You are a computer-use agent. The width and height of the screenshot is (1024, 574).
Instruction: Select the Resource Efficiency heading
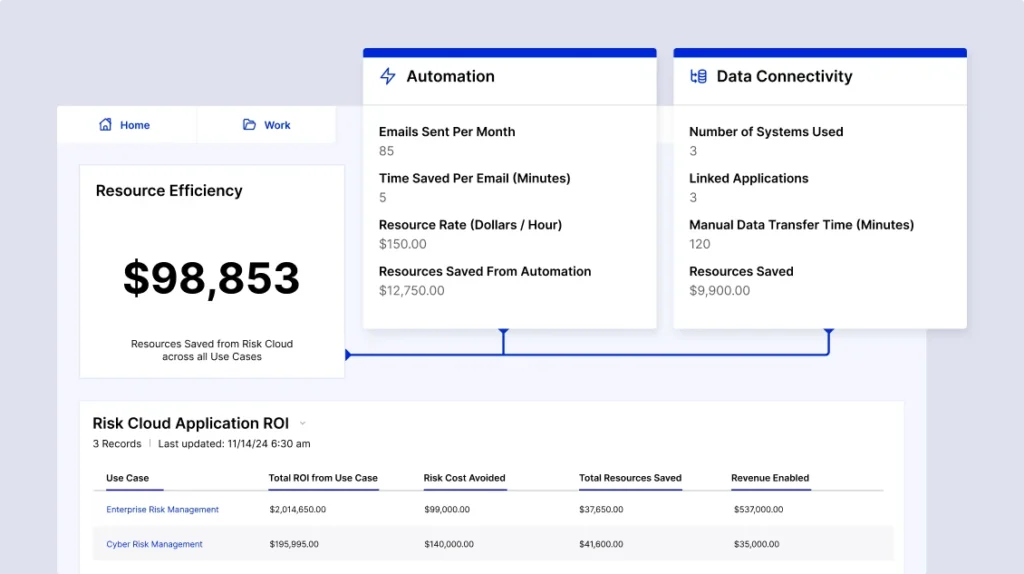point(169,191)
